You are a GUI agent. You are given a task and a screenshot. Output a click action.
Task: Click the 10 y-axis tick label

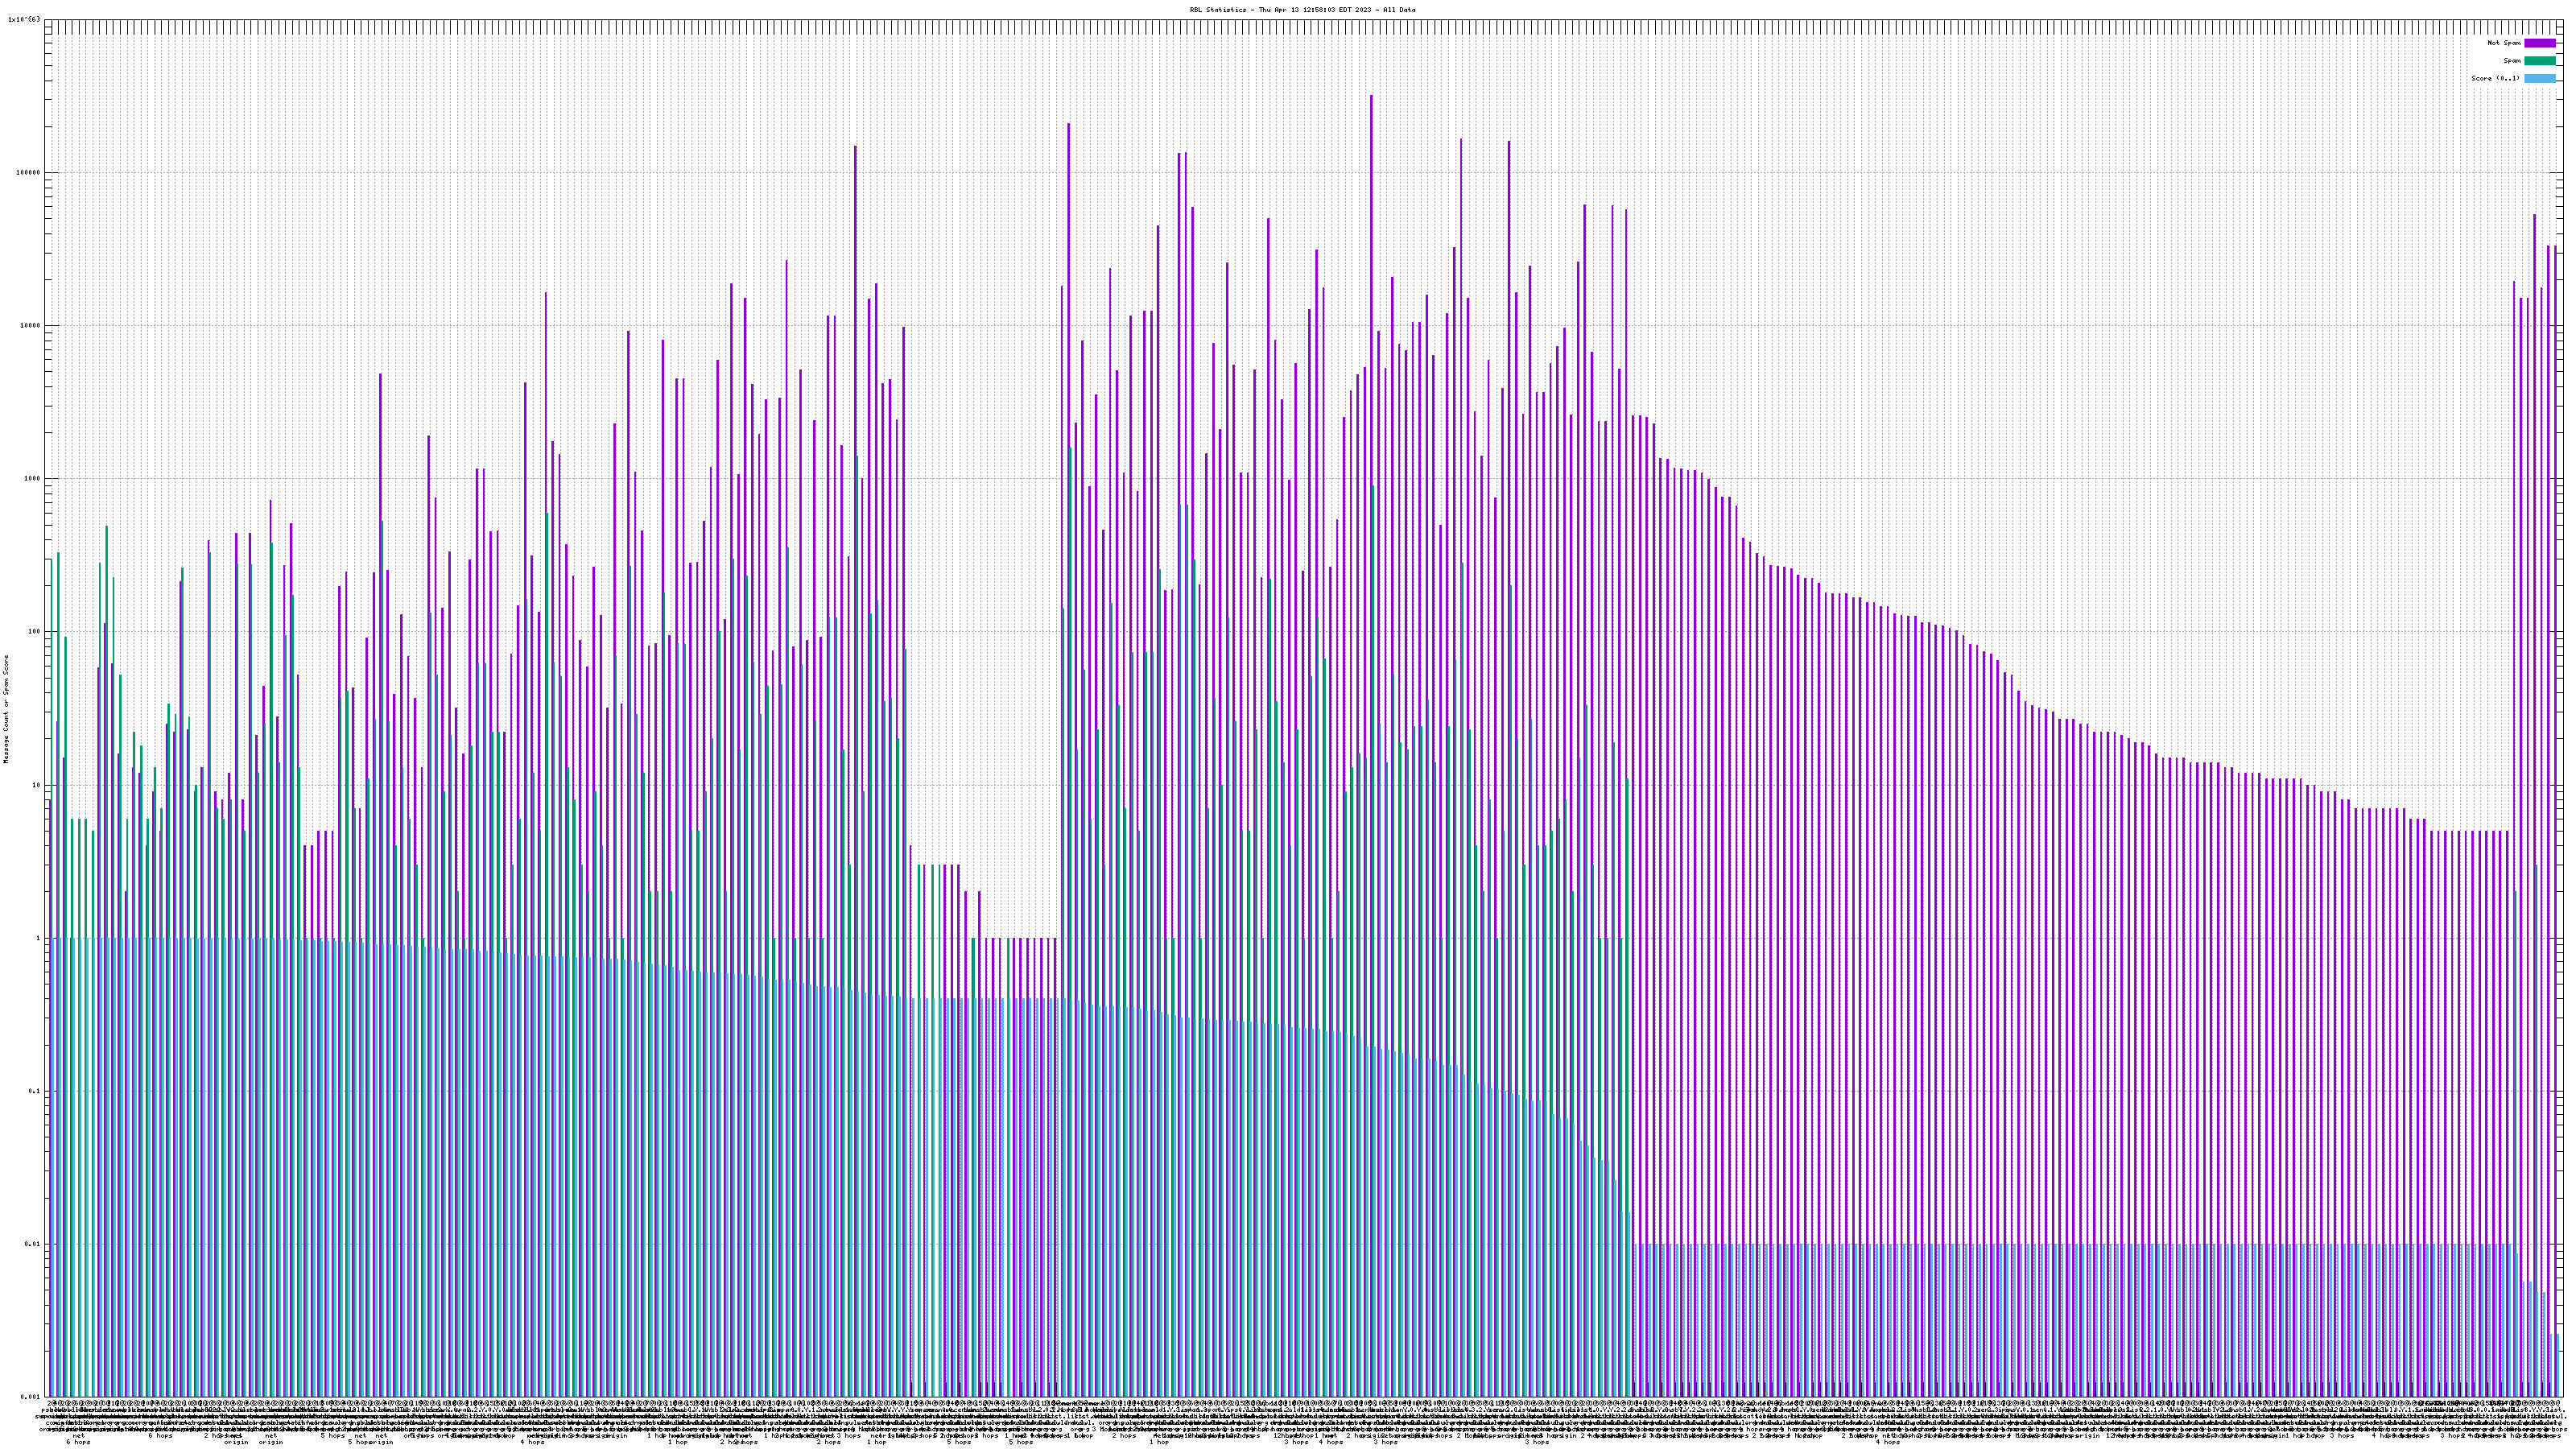[36, 785]
